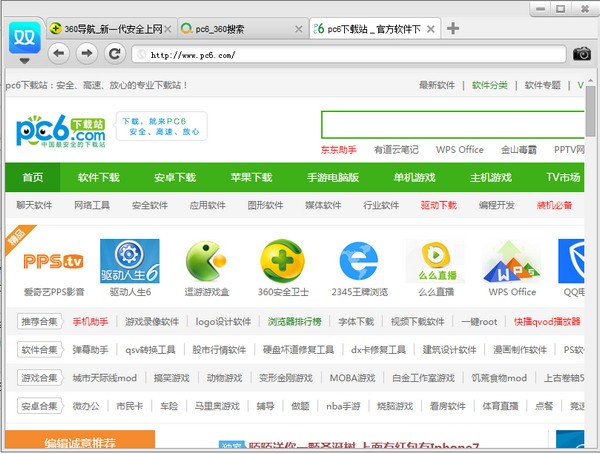This screenshot has width=600, height=454.
Task: Click the address bar URL field
Action: tap(349, 54)
